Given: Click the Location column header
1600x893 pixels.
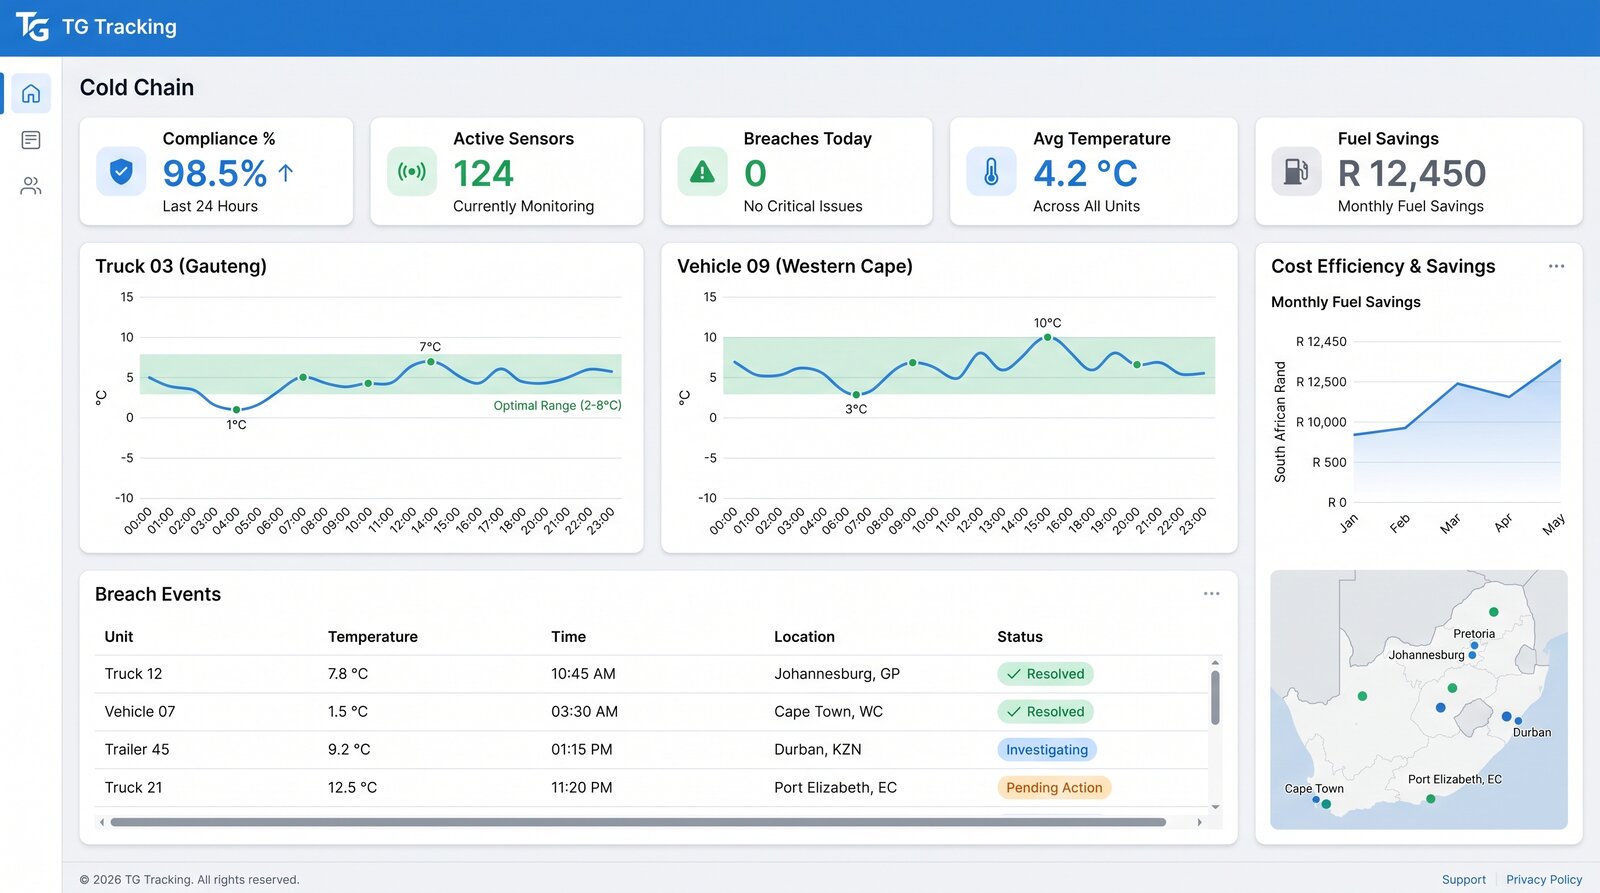Looking at the screenshot, I should [x=804, y=637].
